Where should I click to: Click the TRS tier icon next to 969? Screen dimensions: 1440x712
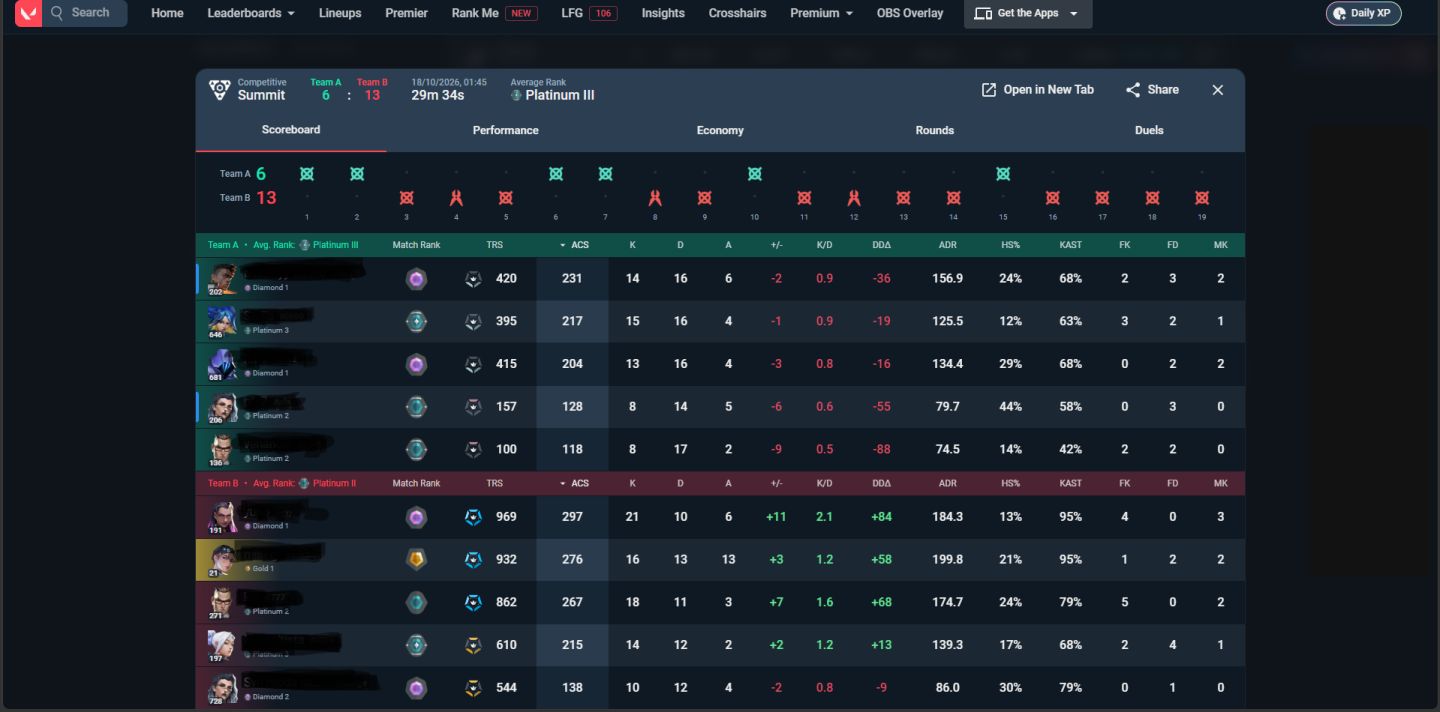click(x=473, y=517)
